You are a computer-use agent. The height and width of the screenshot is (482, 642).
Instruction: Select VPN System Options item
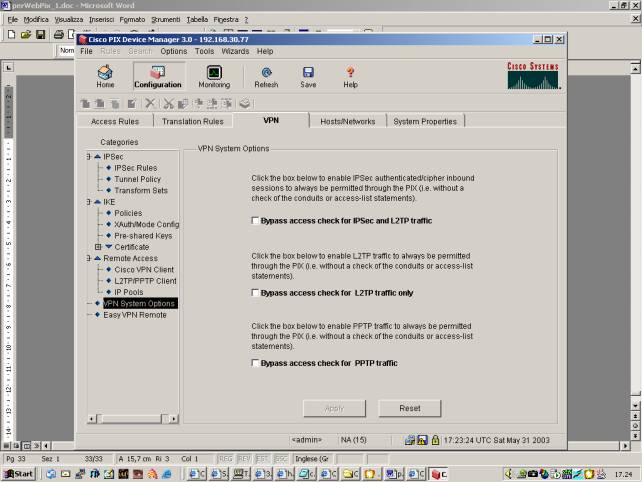click(x=140, y=303)
